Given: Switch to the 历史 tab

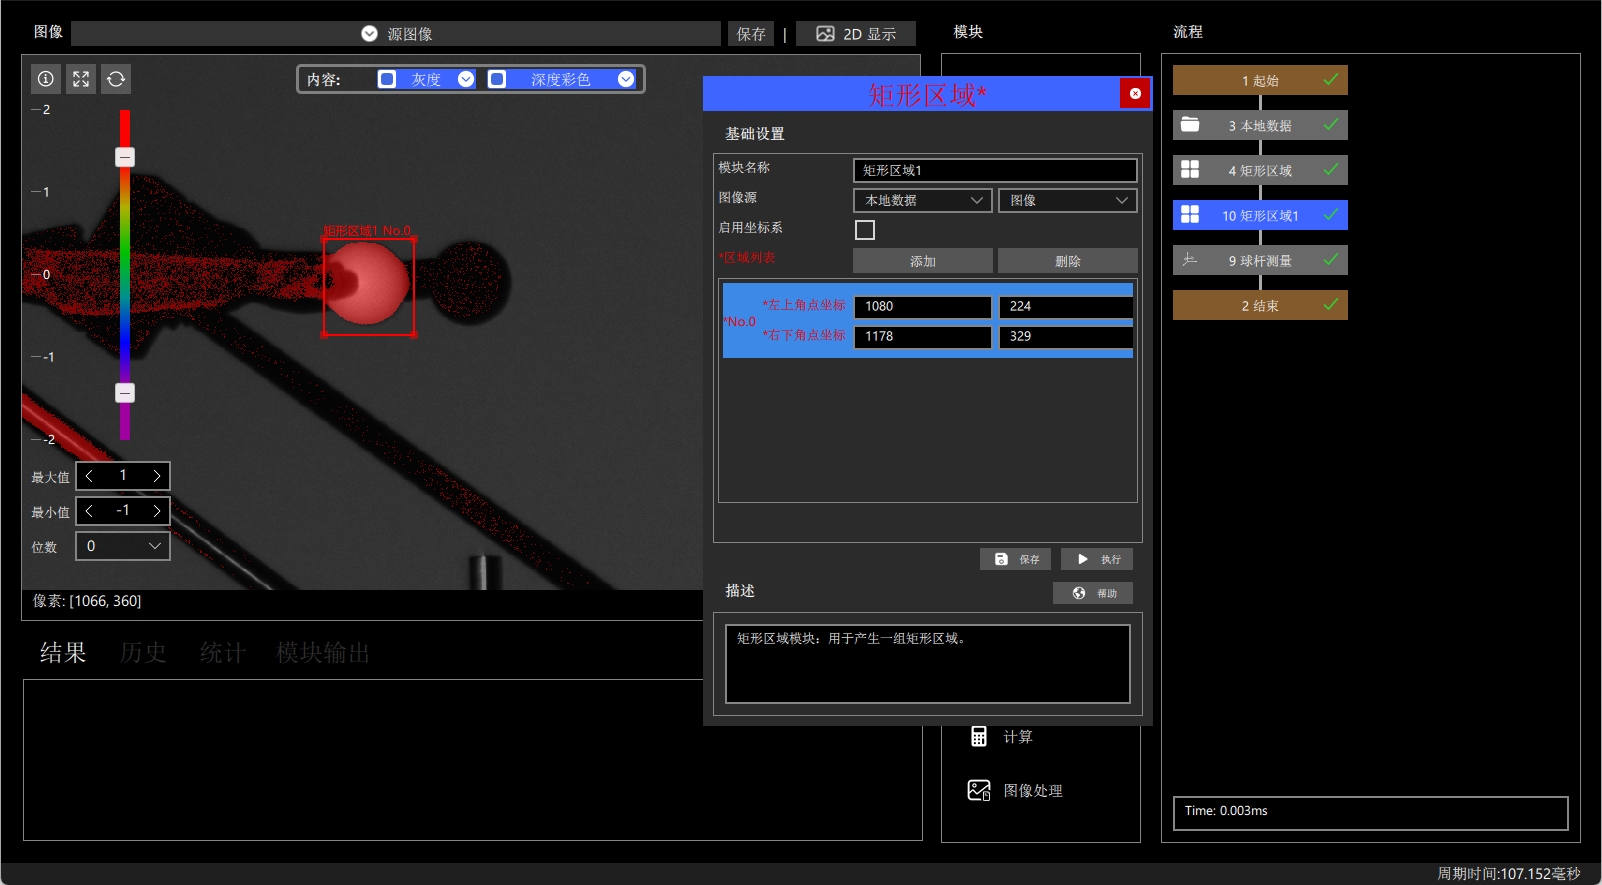Looking at the screenshot, I should tap(143, 653).
